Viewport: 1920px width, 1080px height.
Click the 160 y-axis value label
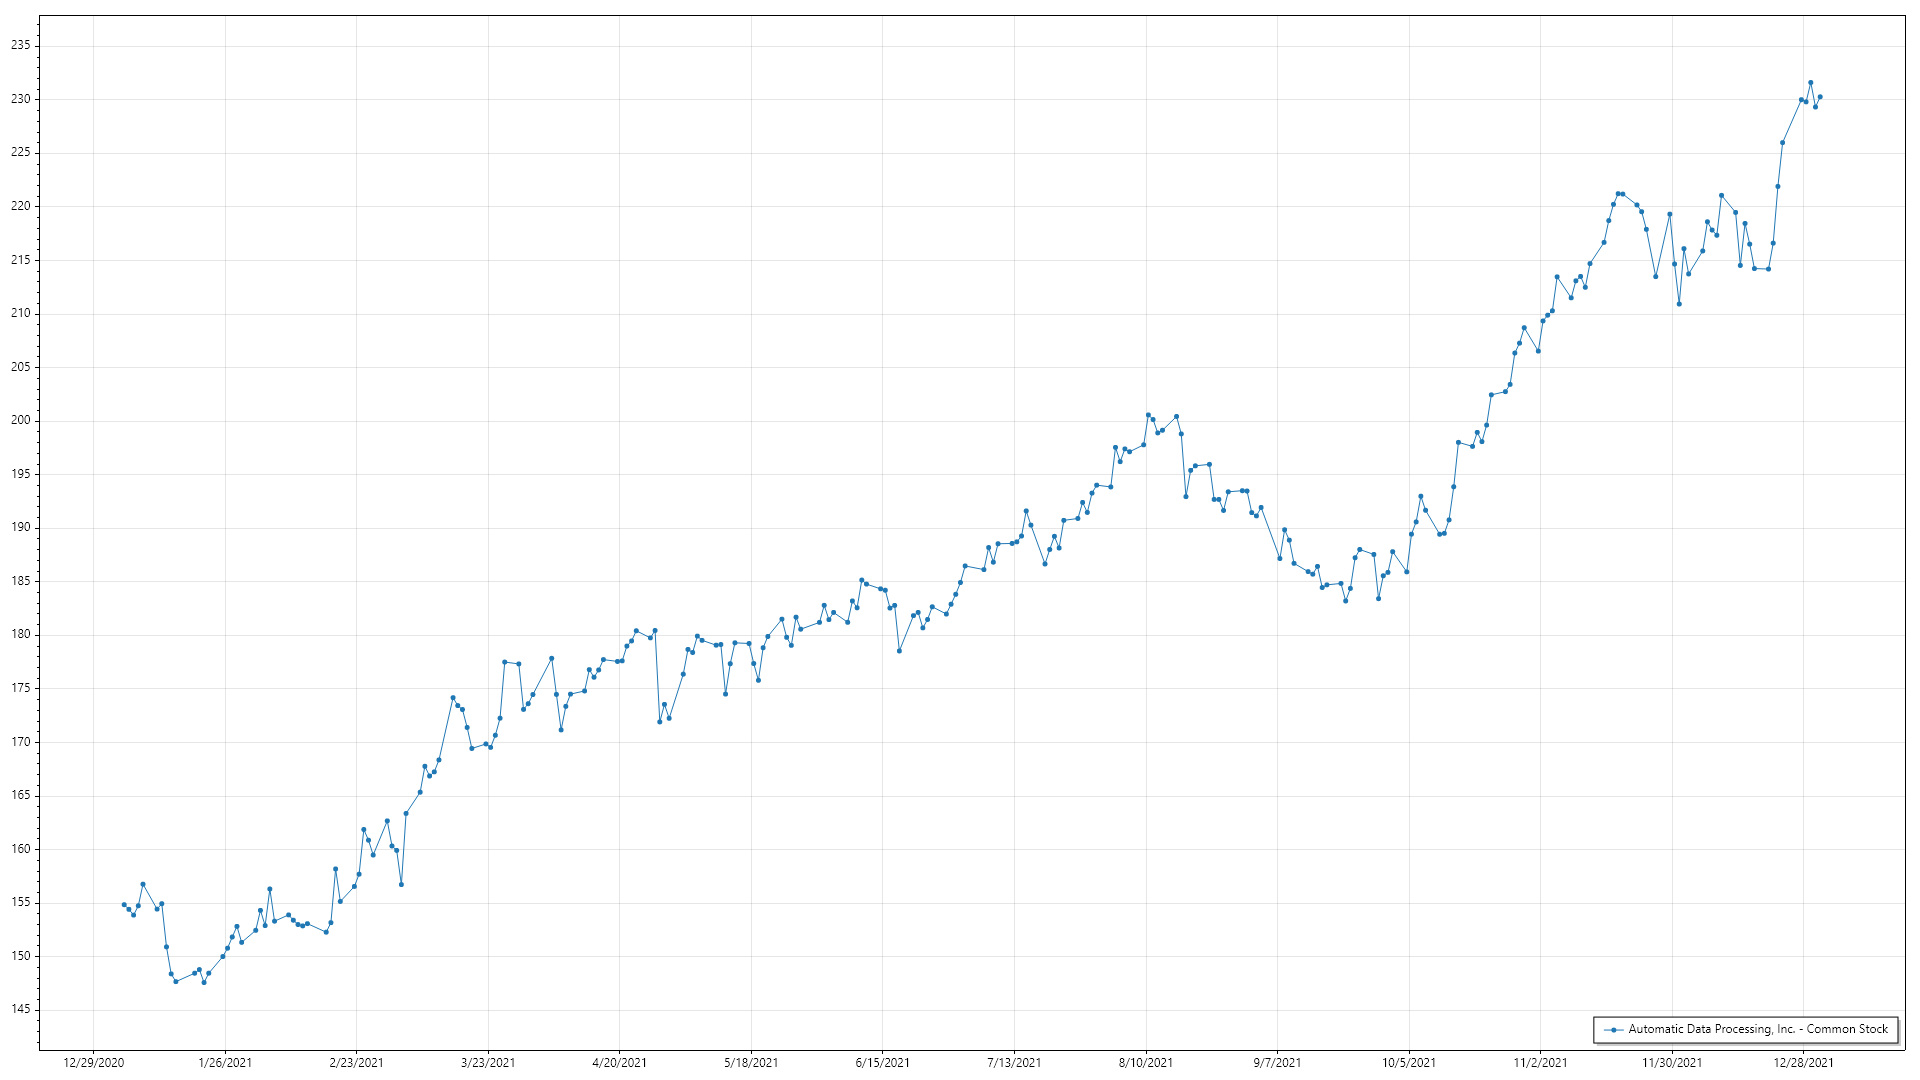(21, 849)
